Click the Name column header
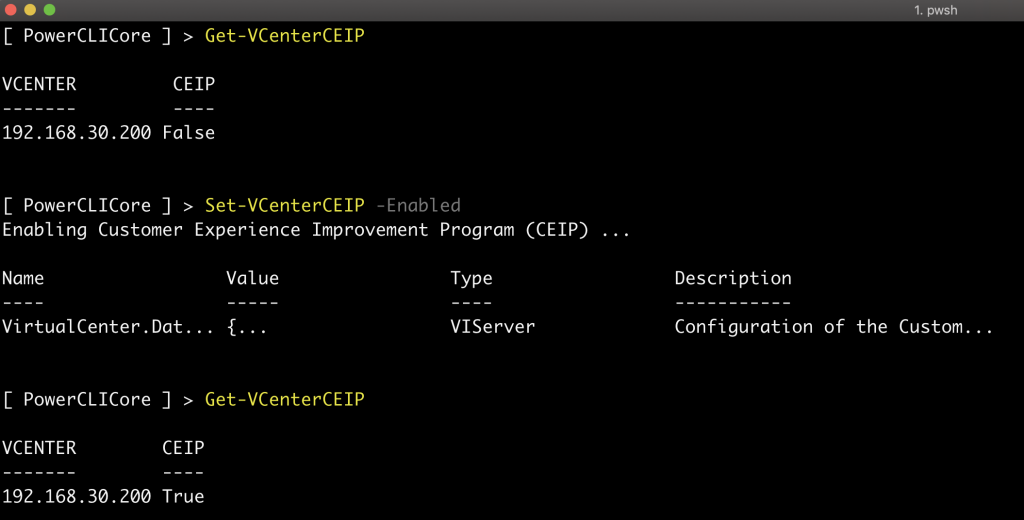This screenshot has width=1024, height=520. click(x=23, y=278)
